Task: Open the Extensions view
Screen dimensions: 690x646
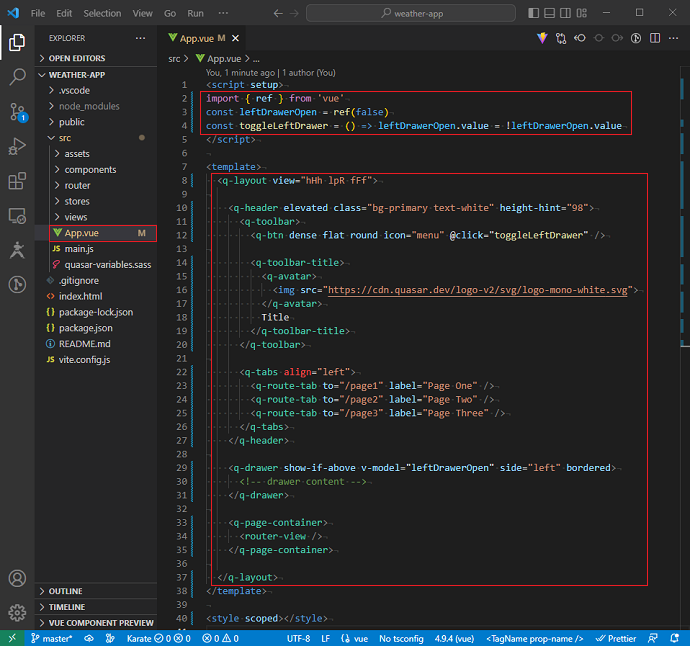Action: 17,181
